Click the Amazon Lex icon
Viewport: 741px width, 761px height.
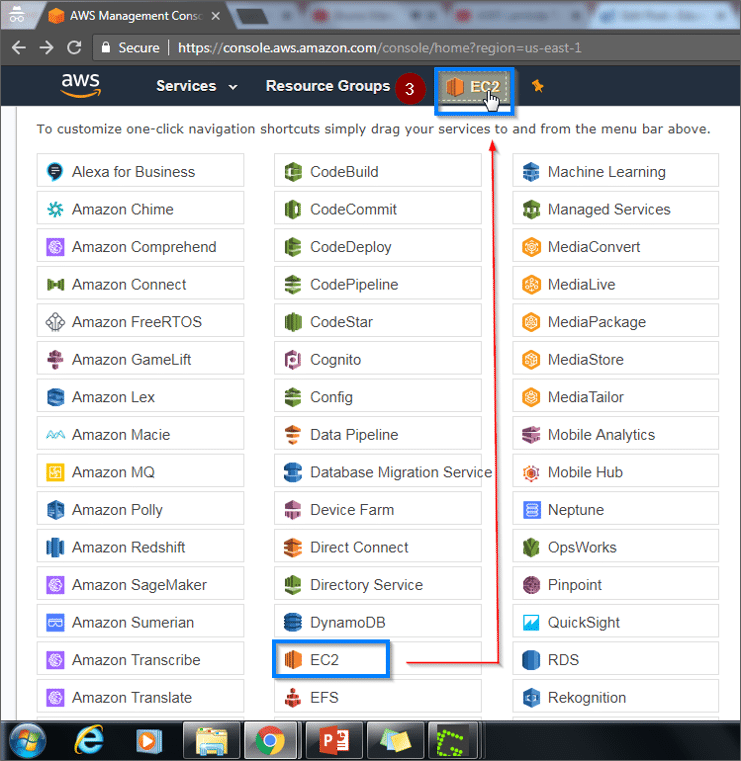point(55,397)
